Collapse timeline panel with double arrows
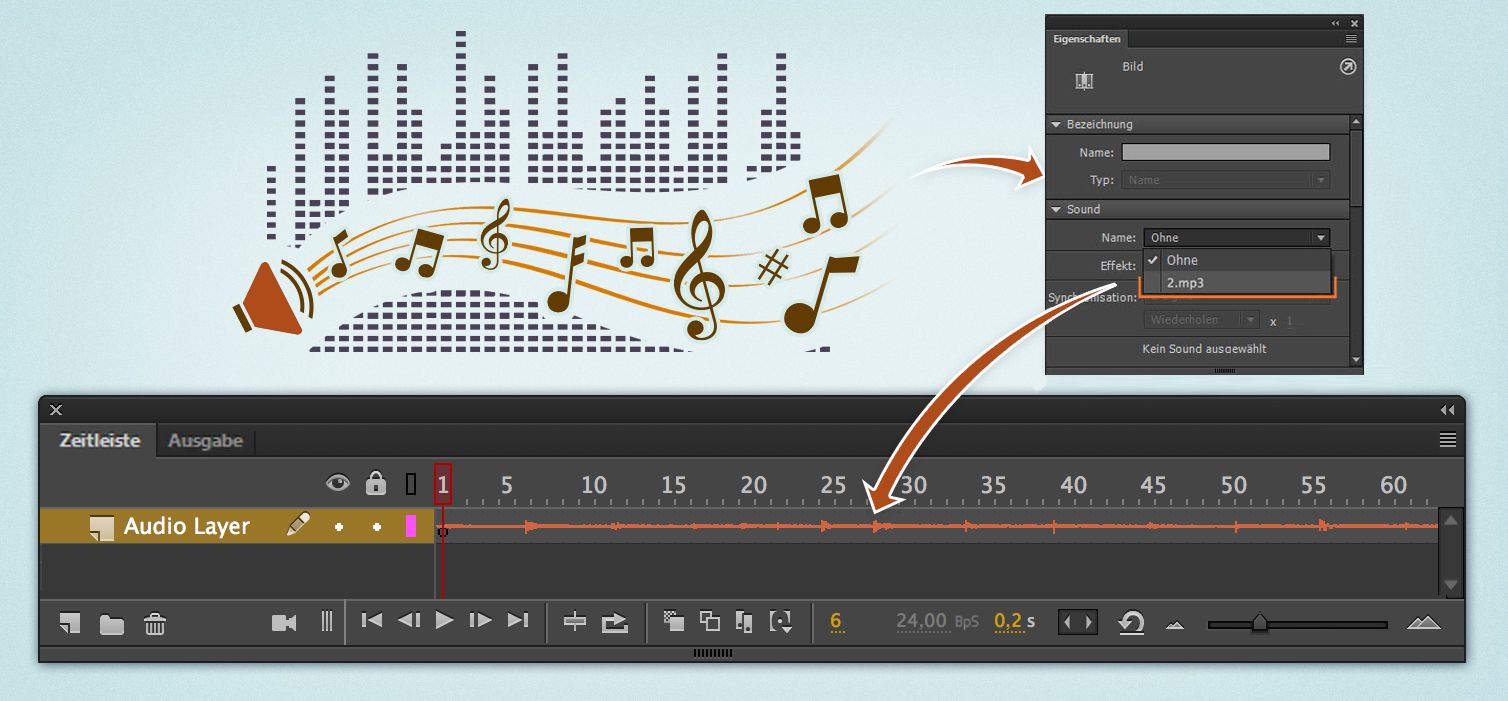Screen dimensions: 1508x701 (x=1447, y=410)
